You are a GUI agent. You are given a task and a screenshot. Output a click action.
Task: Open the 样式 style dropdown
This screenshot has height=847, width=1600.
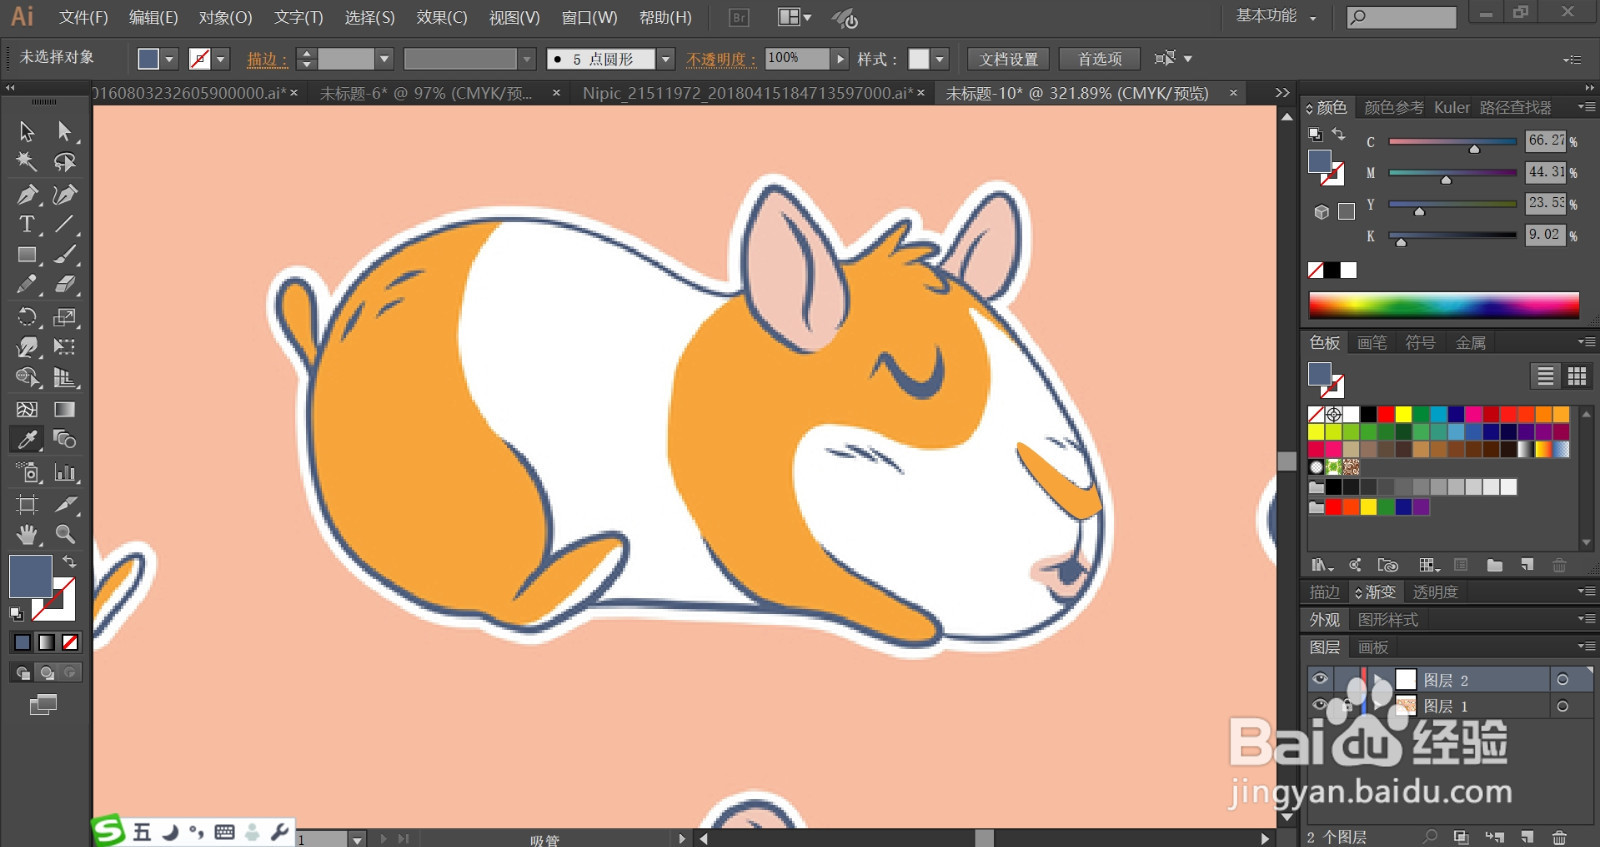tap(940, 59)
